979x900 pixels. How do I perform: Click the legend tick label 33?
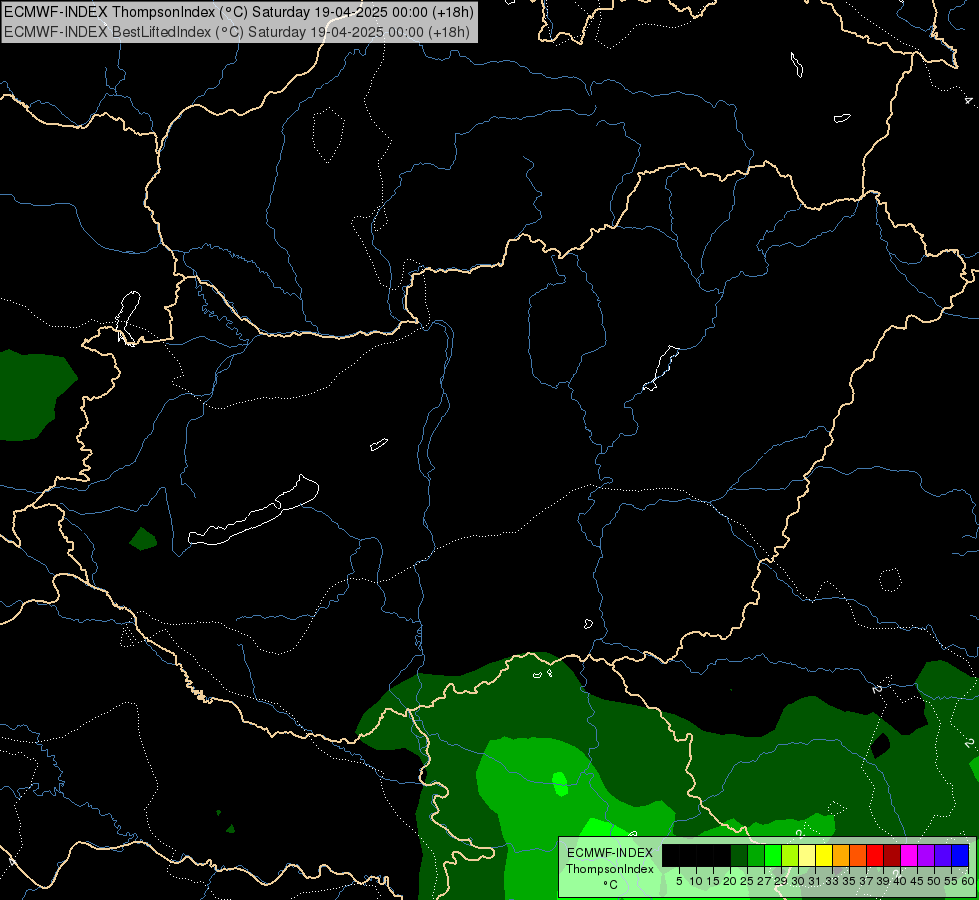(x=832, y=881)
